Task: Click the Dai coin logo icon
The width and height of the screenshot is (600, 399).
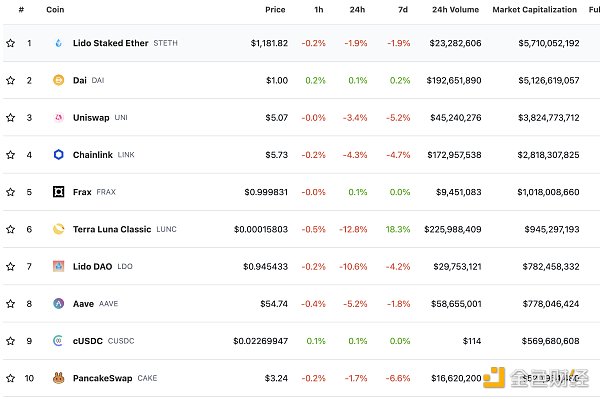Action: [x=59, y=80]
